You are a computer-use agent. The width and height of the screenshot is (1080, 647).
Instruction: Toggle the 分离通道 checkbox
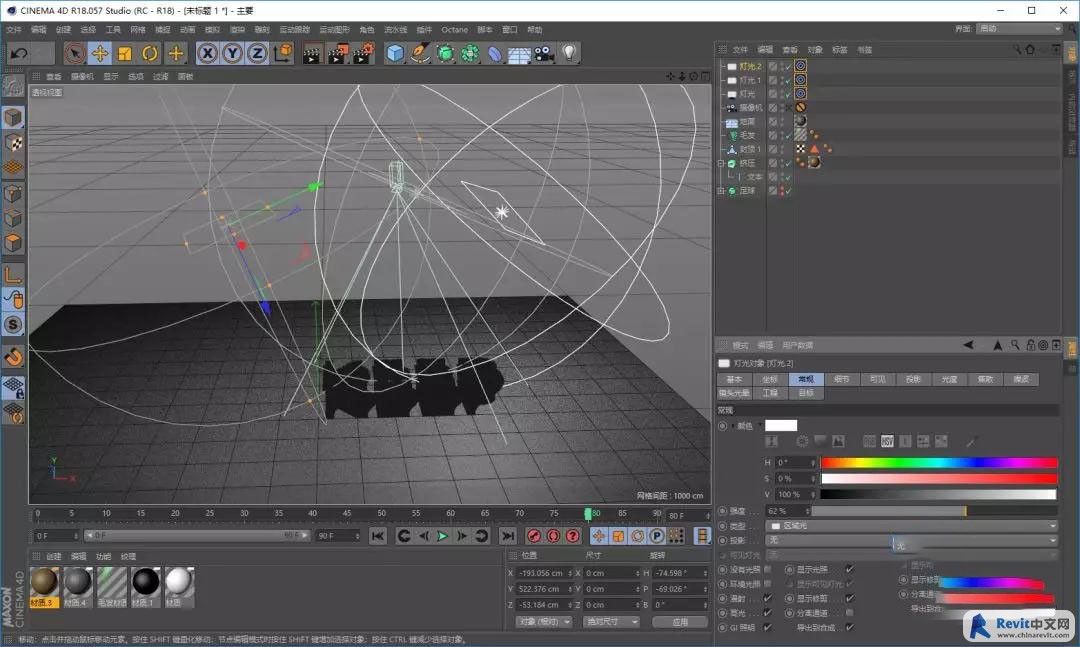(849, 613)
